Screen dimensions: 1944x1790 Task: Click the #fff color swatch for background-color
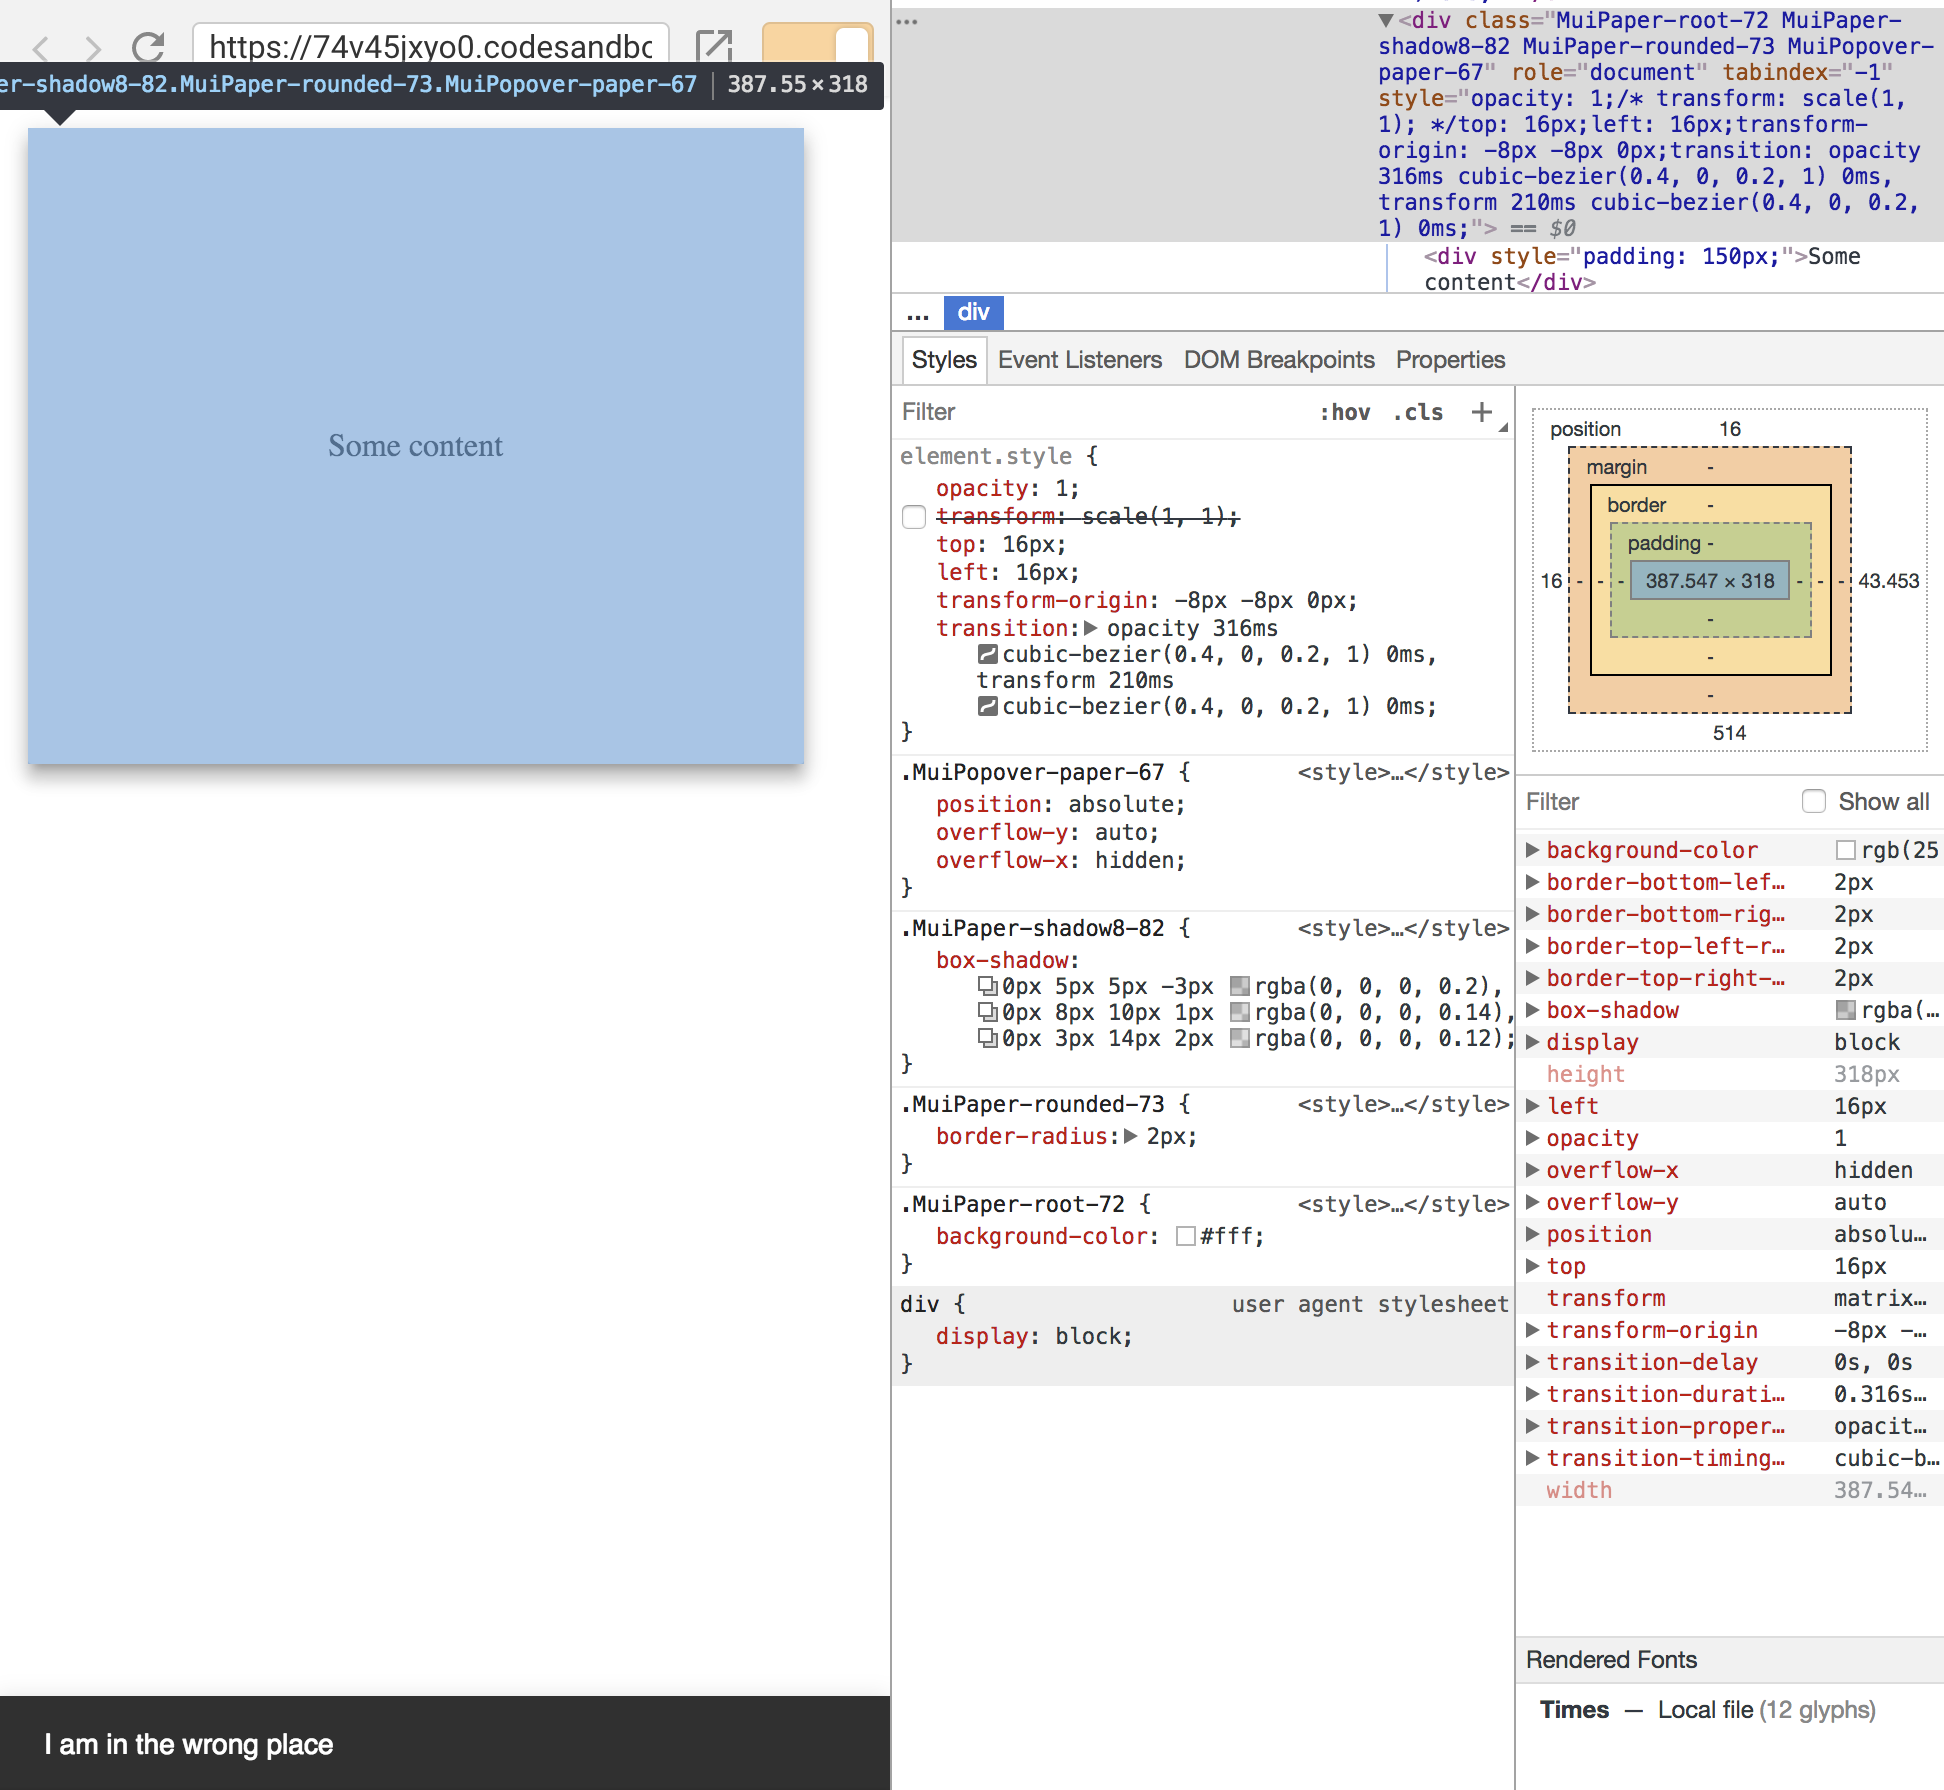1186,1237
